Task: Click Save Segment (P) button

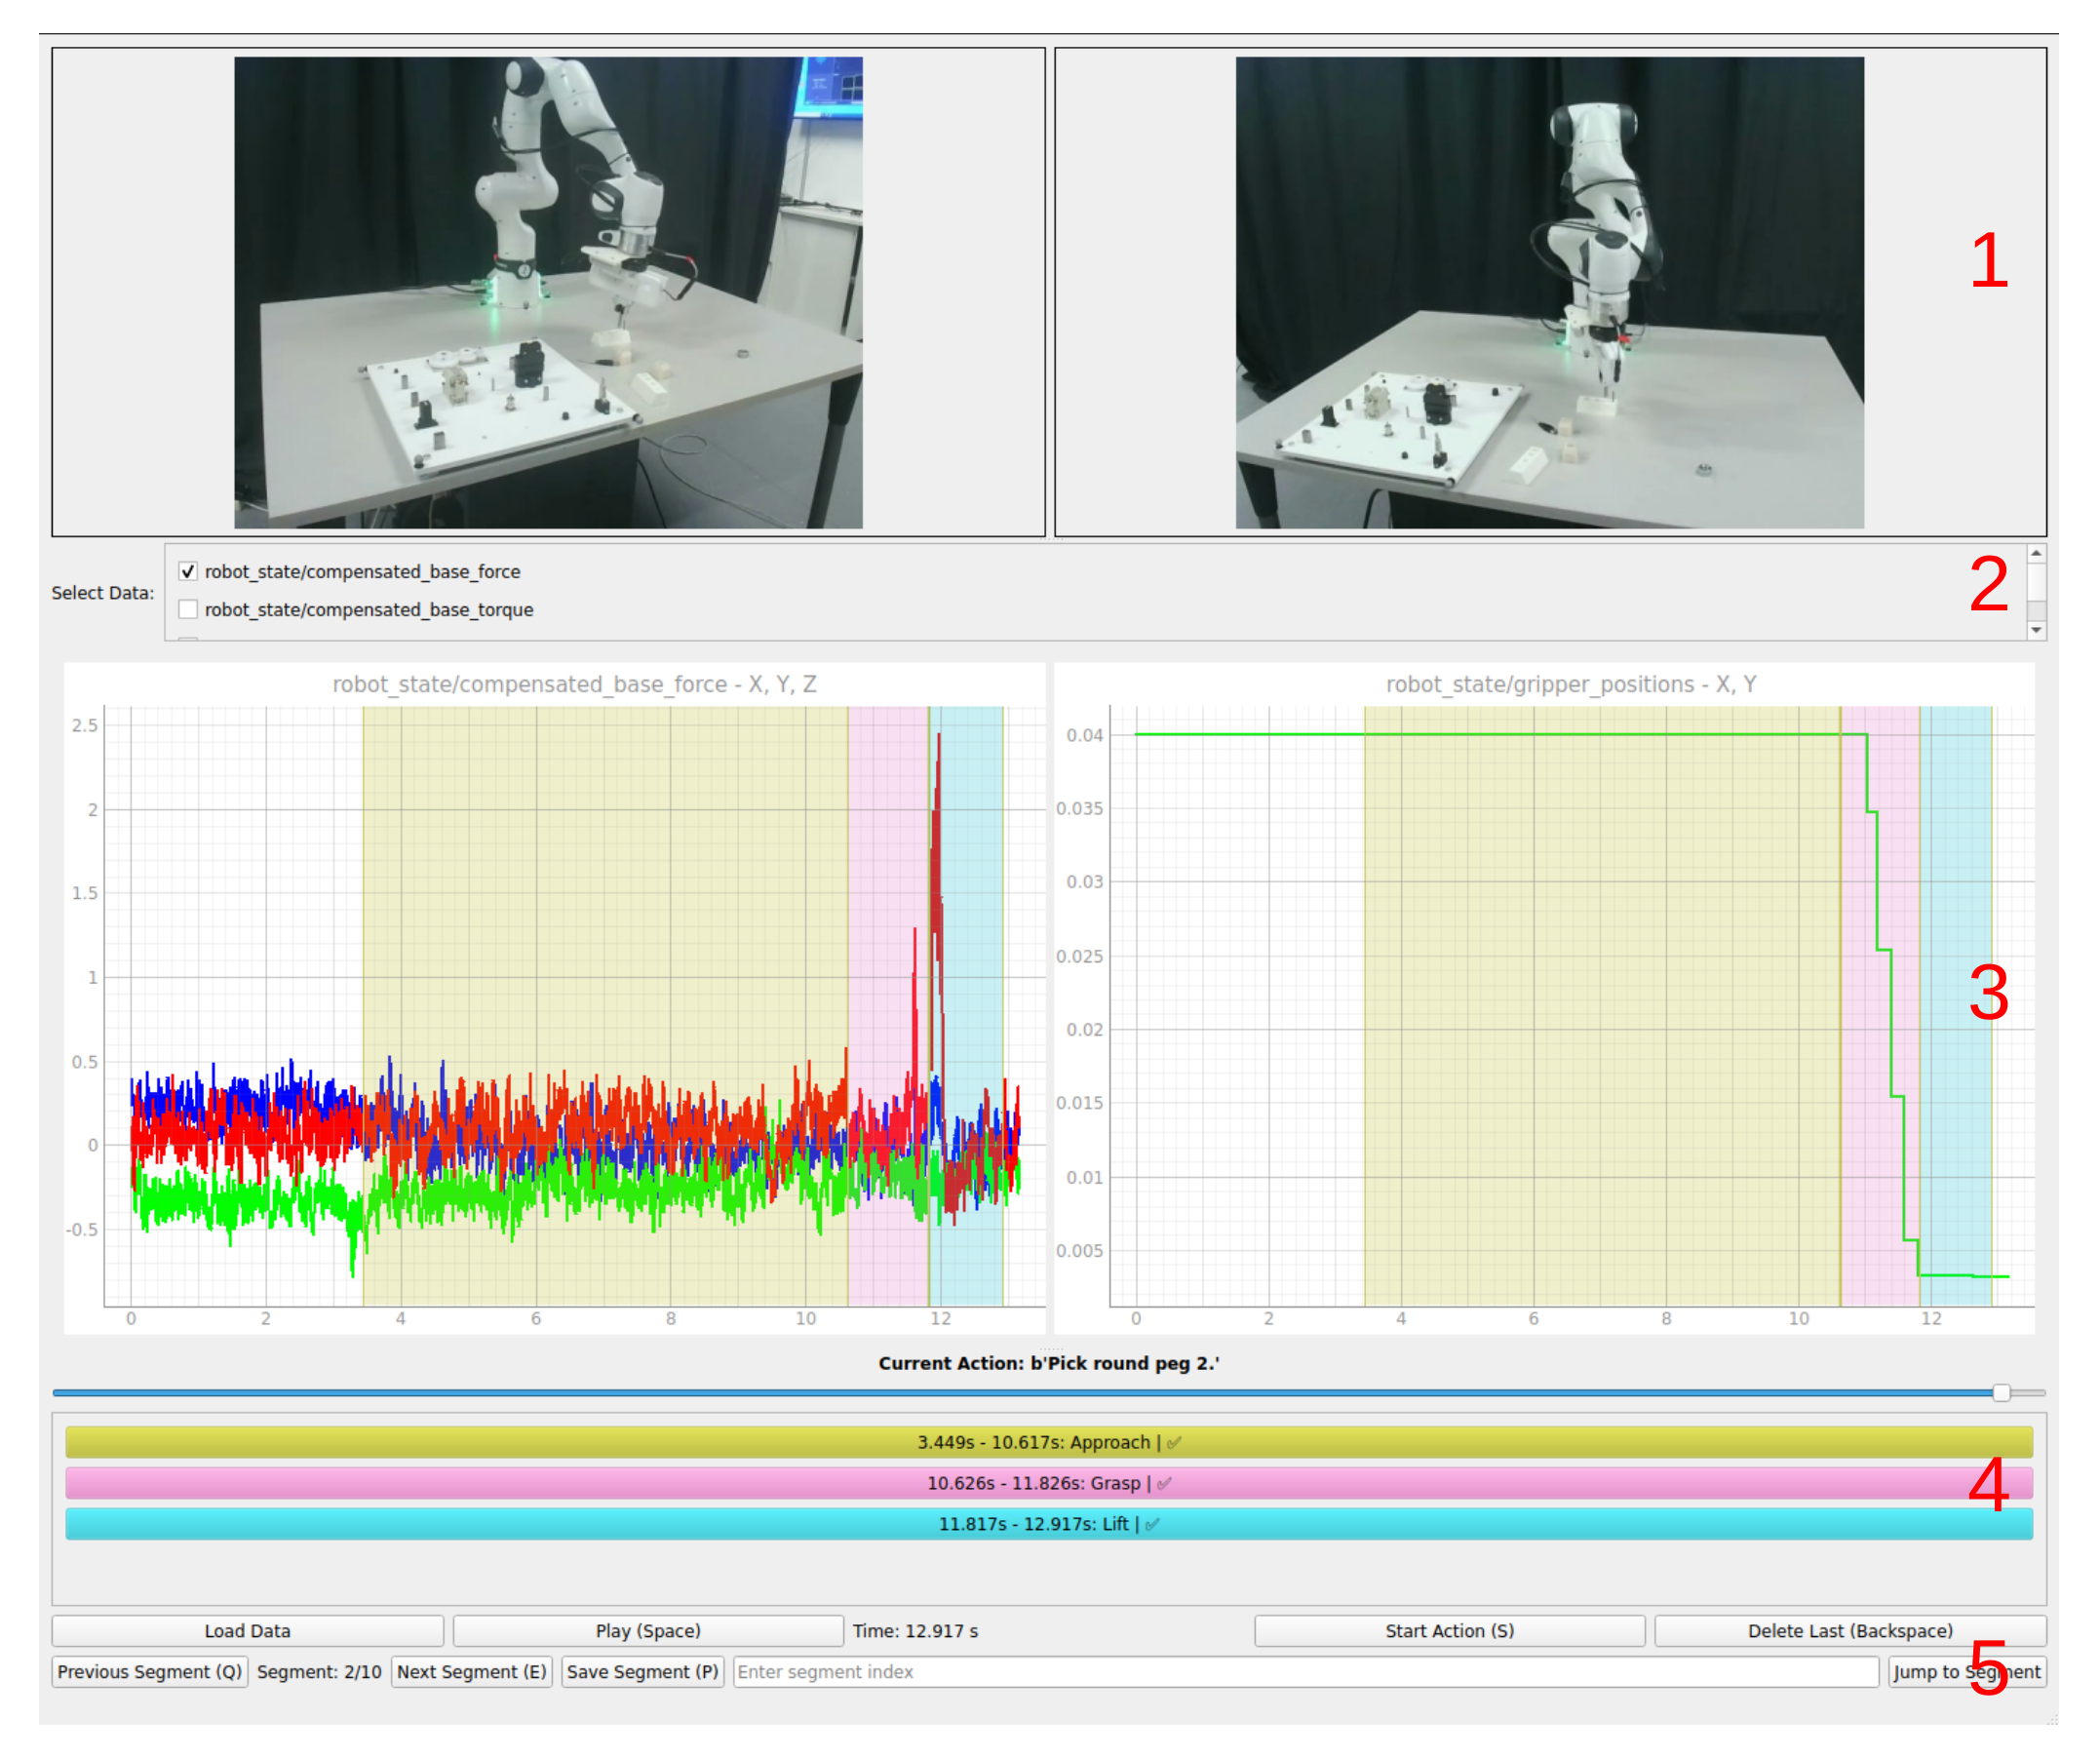Action: click(x=642, y=1672)
